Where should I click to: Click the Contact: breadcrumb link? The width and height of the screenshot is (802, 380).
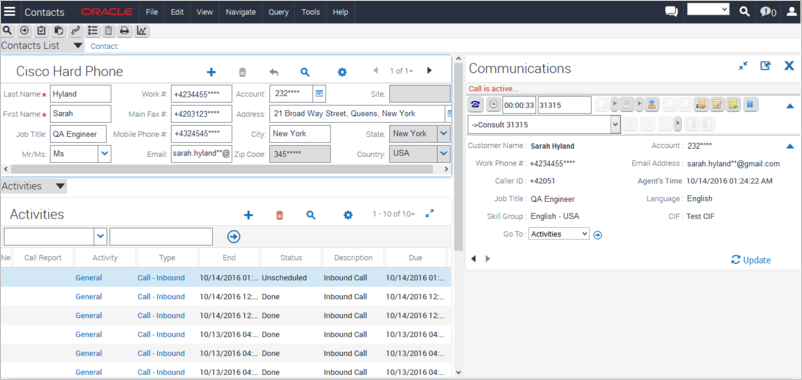coord(104,46)
